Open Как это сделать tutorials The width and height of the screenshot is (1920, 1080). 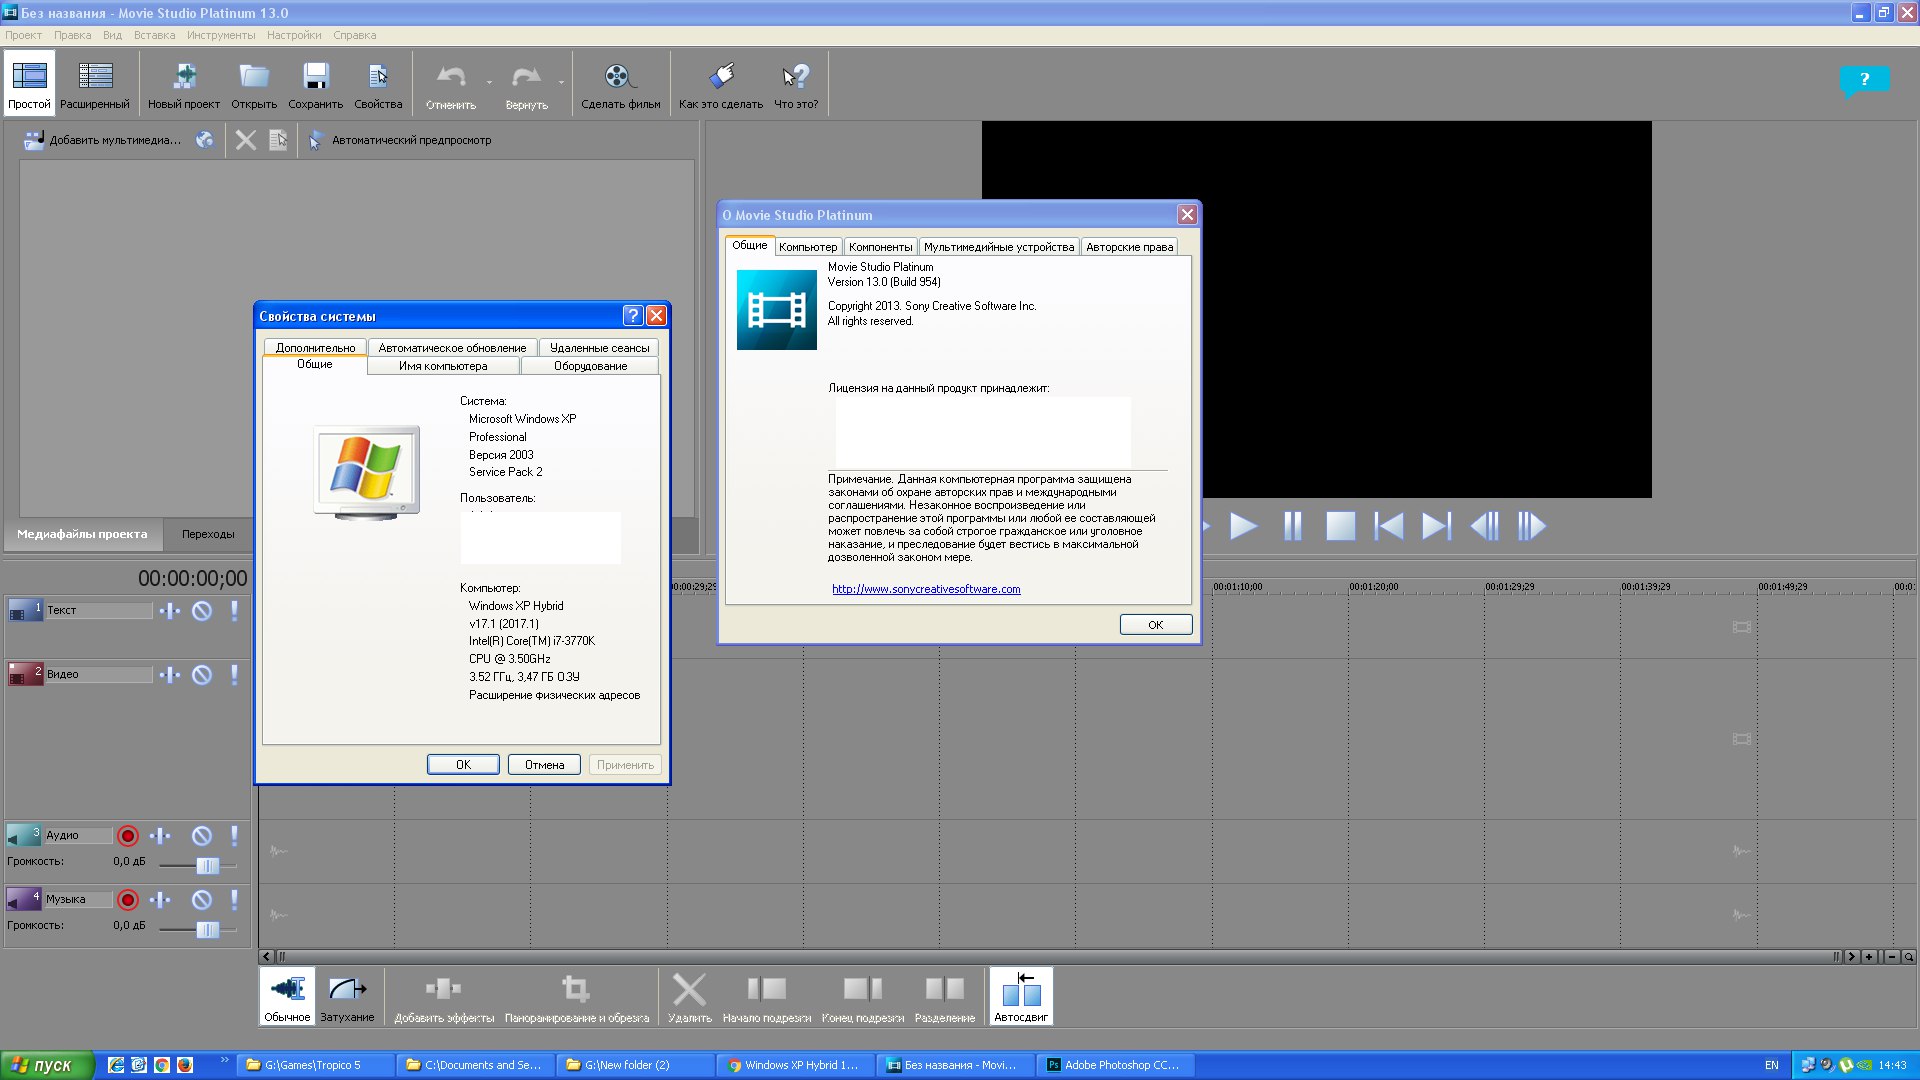tap(720, 83)
